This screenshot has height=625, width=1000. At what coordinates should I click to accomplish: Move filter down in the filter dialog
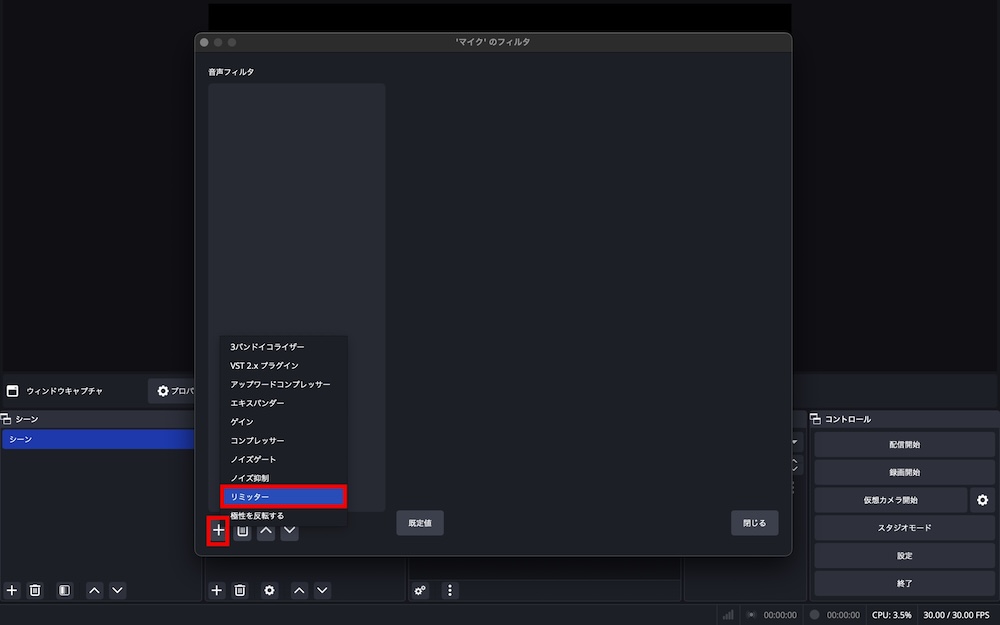coord(290,531)
